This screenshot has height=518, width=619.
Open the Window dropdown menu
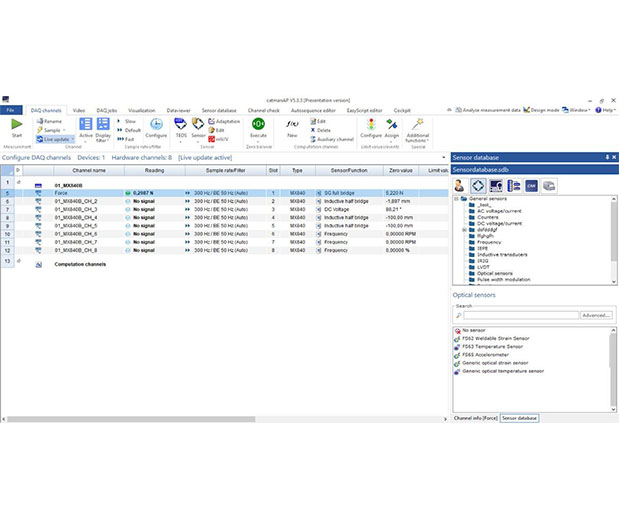pos(578,109)
